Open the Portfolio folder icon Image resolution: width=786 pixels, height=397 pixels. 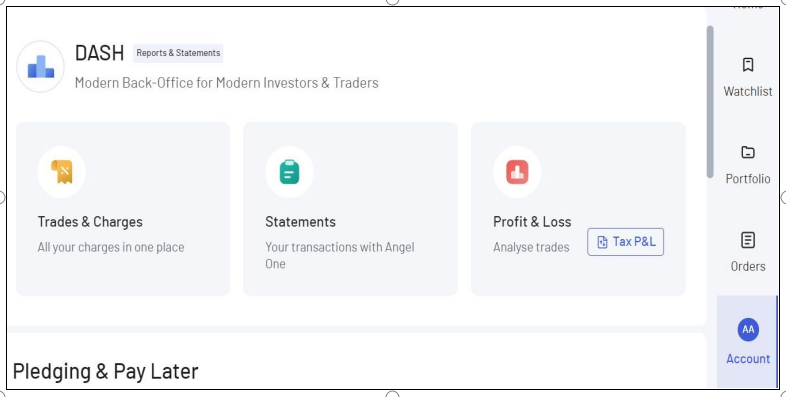(x=748, y=152)
